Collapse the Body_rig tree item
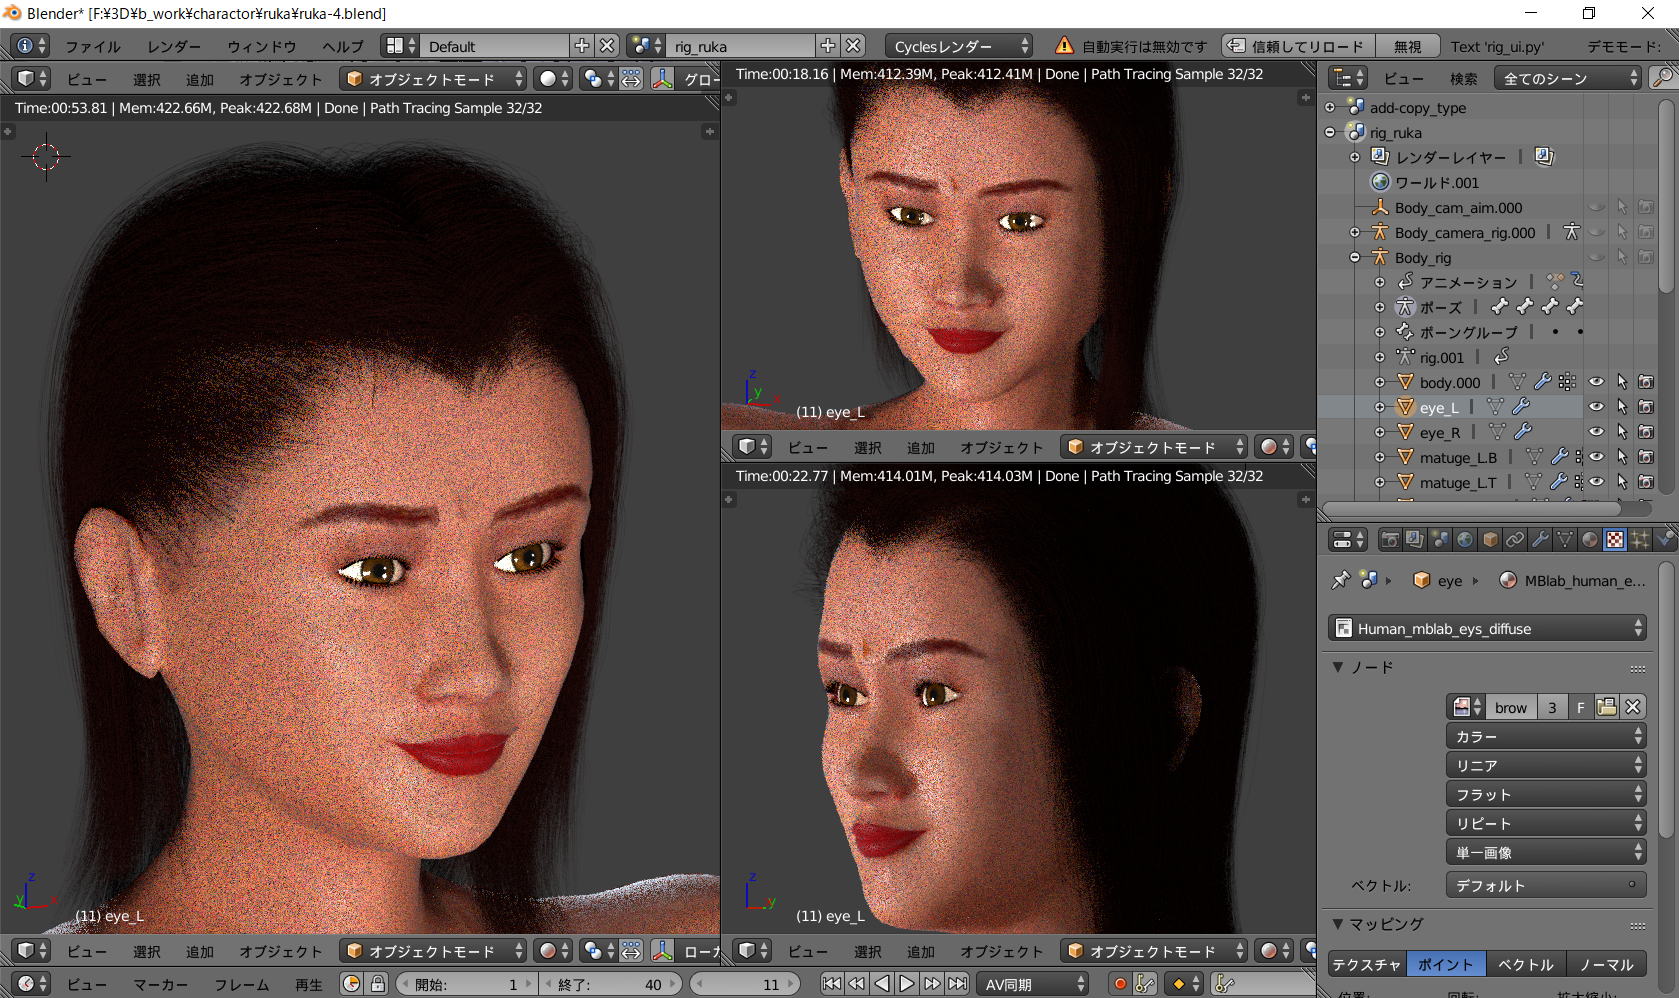The height and width of the screenshot is (998, 1679). pyautogui.click(x=1355, y=257)
